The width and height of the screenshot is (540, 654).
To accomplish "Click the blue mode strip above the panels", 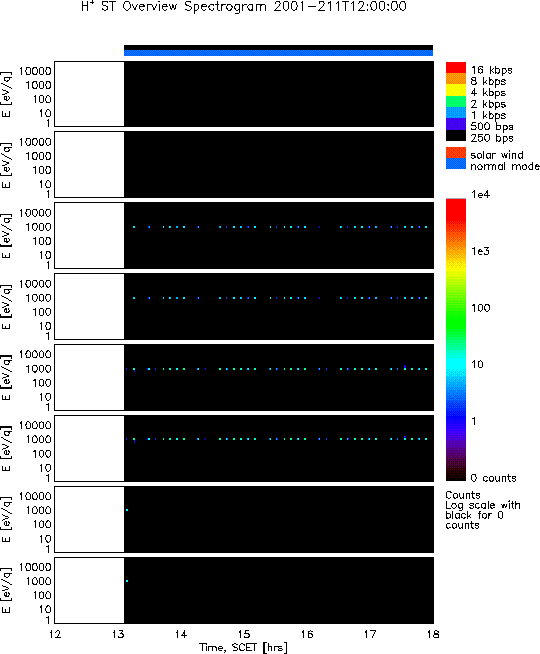I will pyautogui.click(x=279, y=53).
